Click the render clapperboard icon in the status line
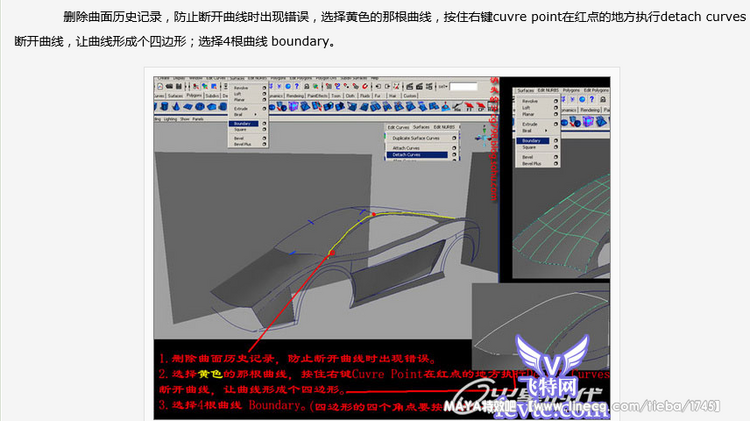The width and height of the screenshot is (750, 421). tap(405, 87)
